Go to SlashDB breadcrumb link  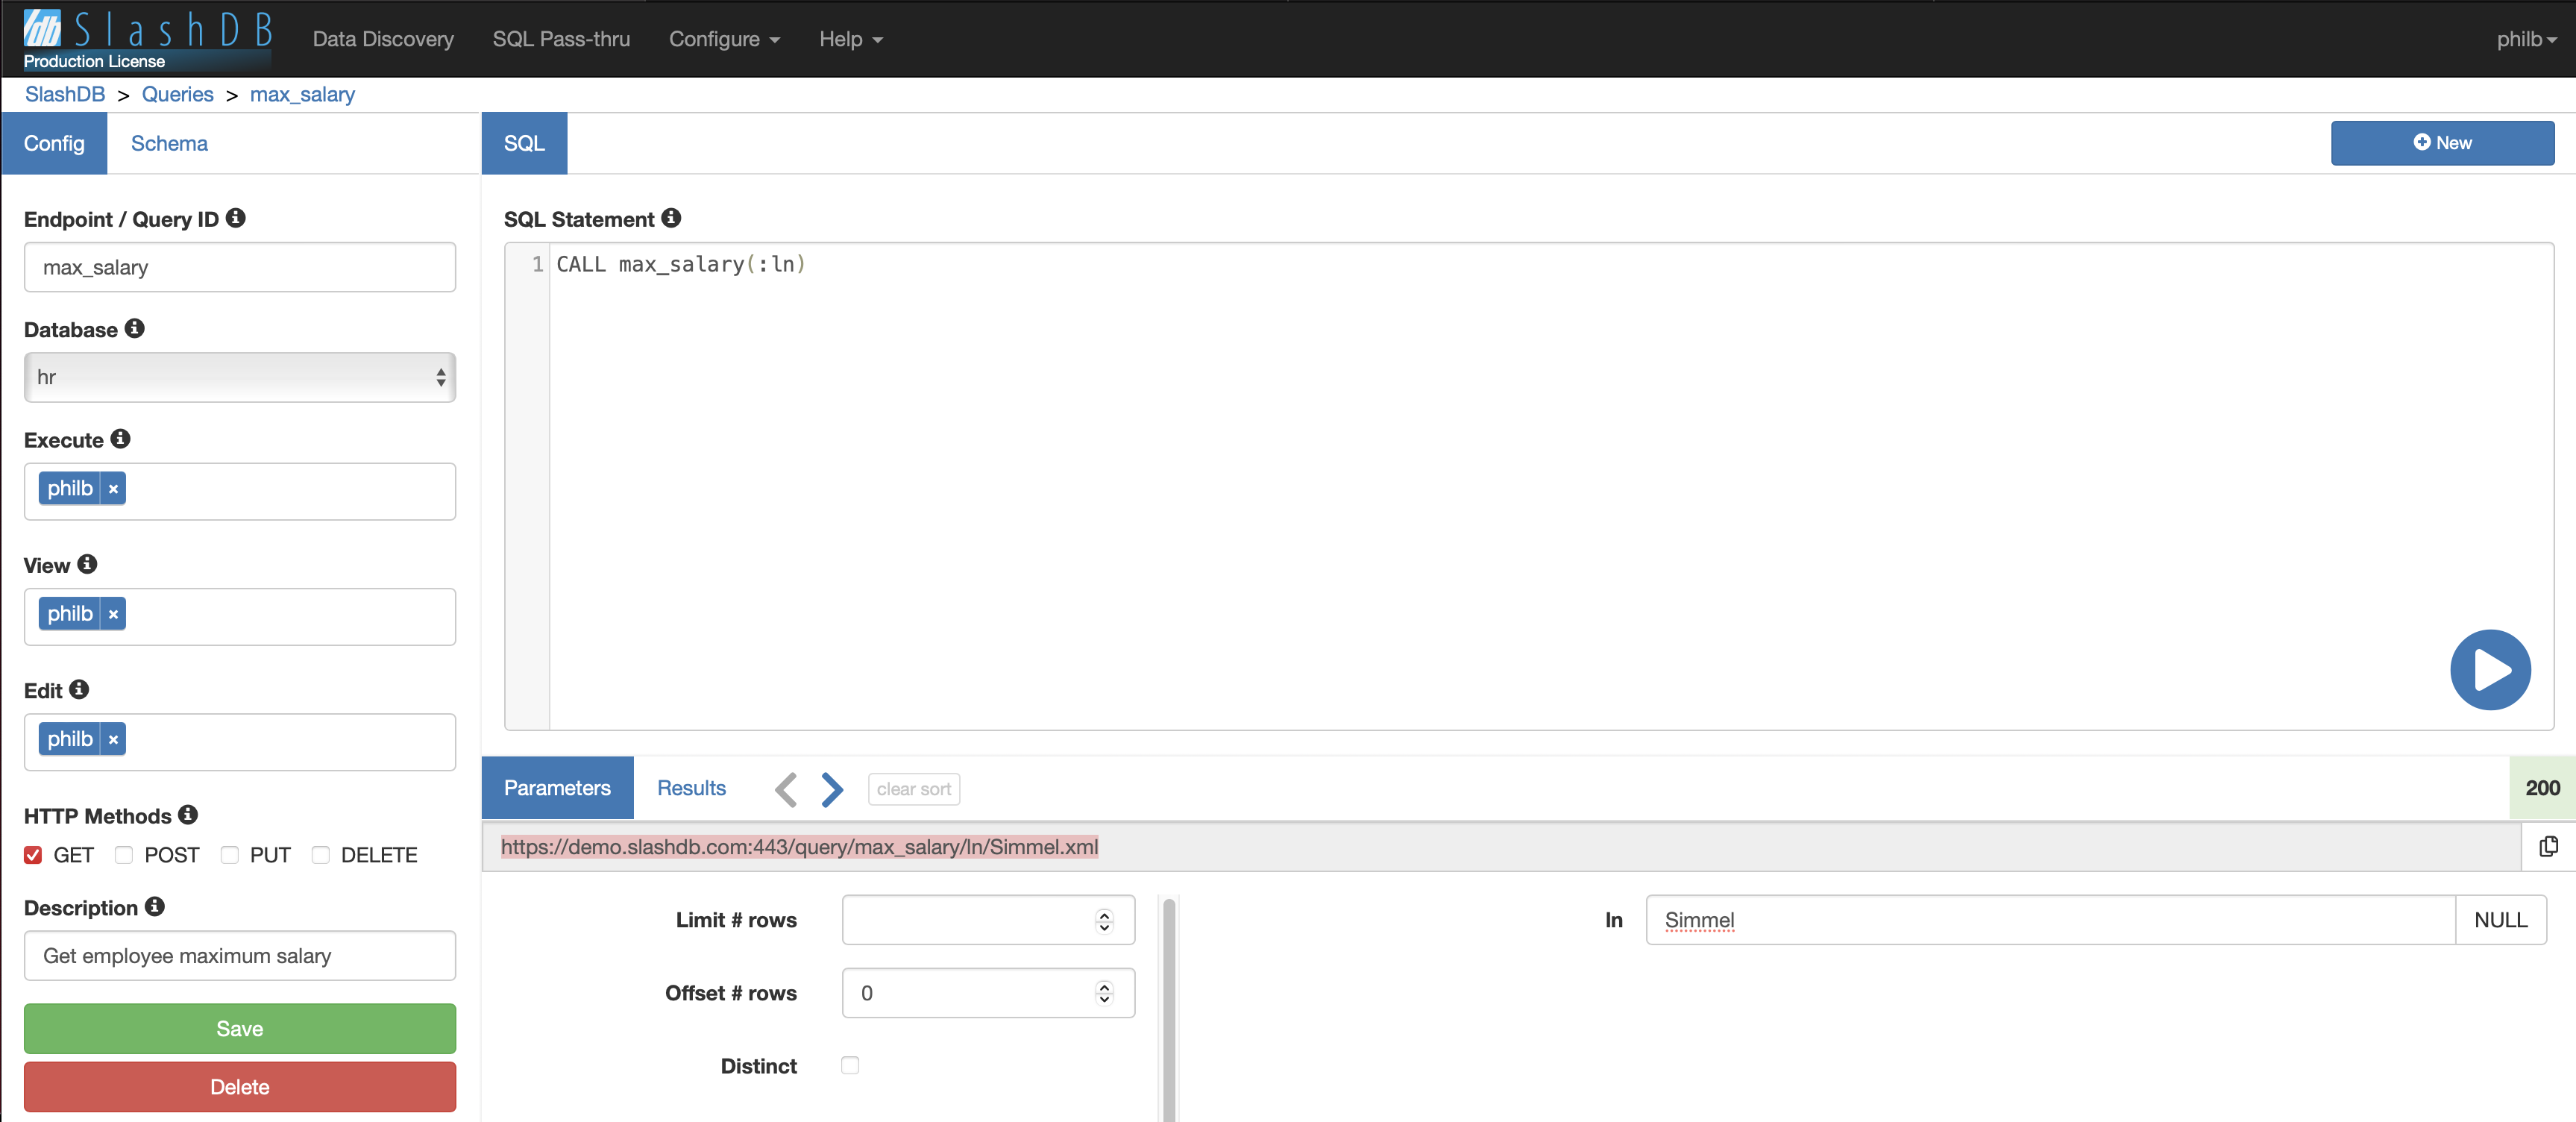(x=65, y=94)
